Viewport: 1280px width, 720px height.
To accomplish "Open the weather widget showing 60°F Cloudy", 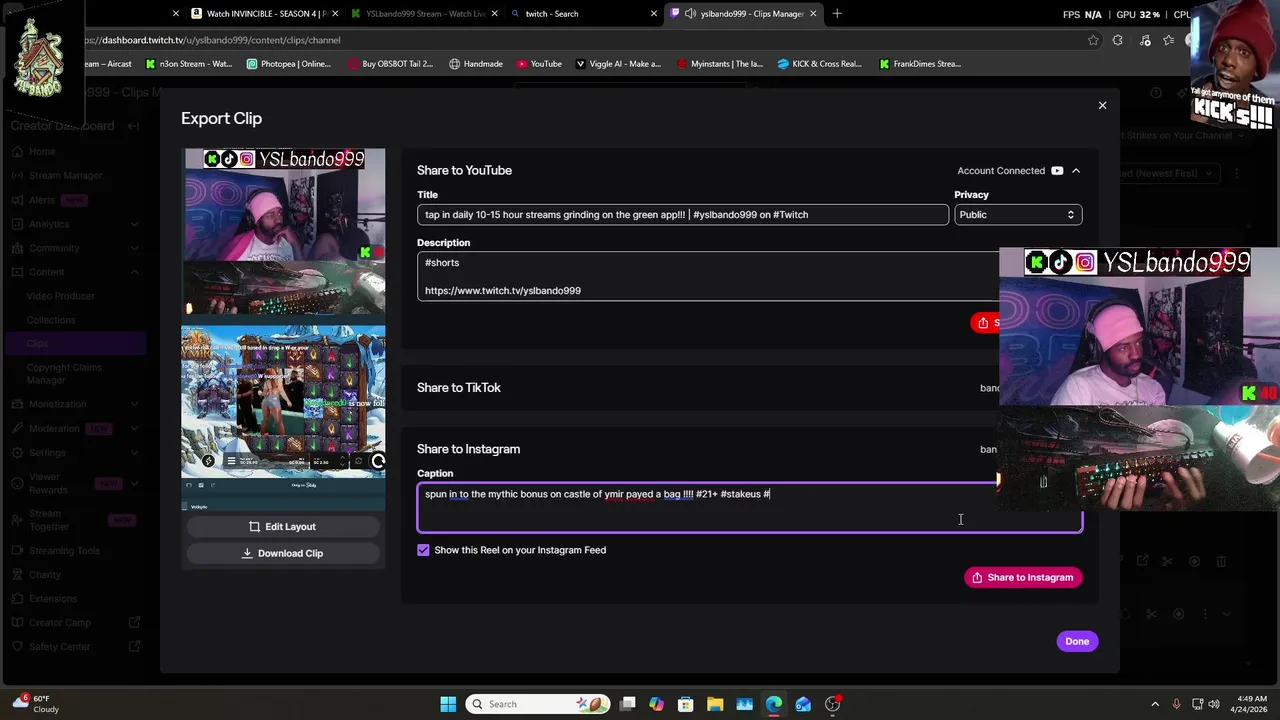I will [x=36, y=704].
